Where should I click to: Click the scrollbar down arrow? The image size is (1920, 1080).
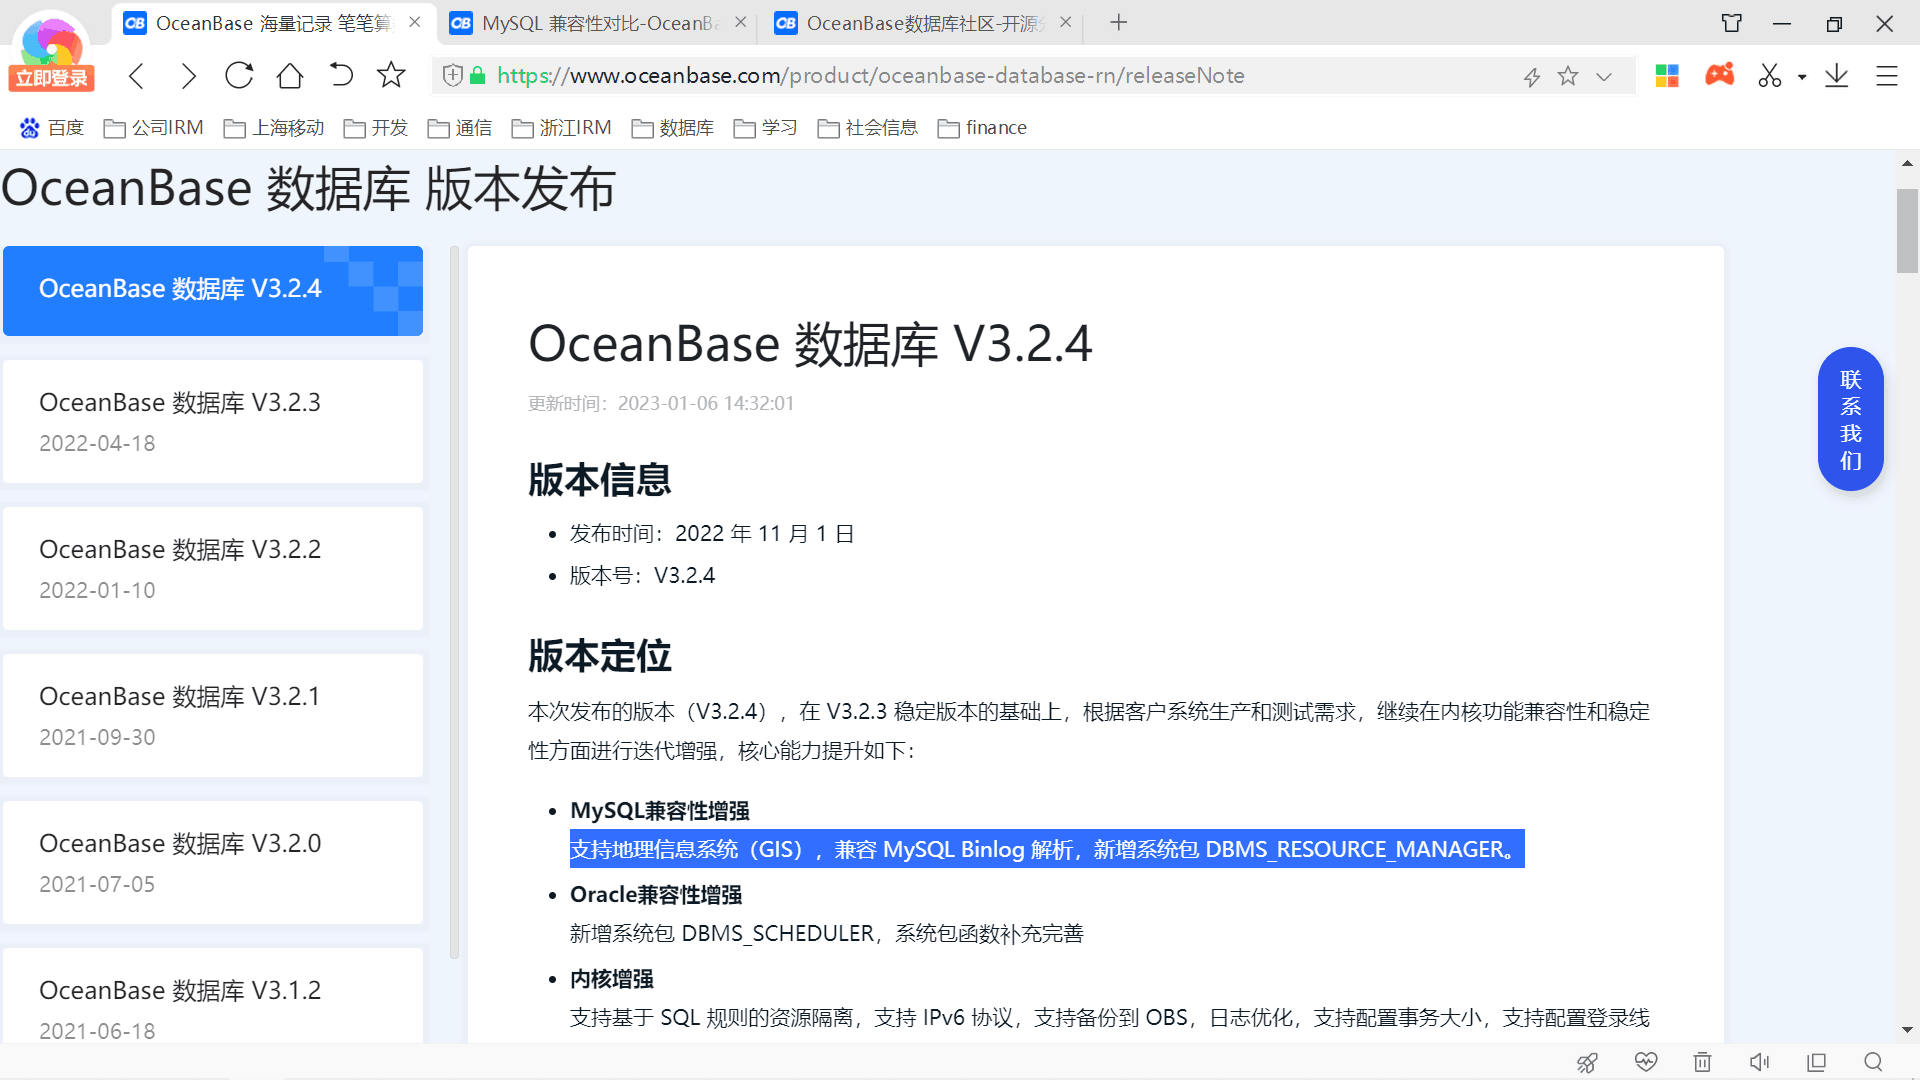click(x=1907, y=1030)
